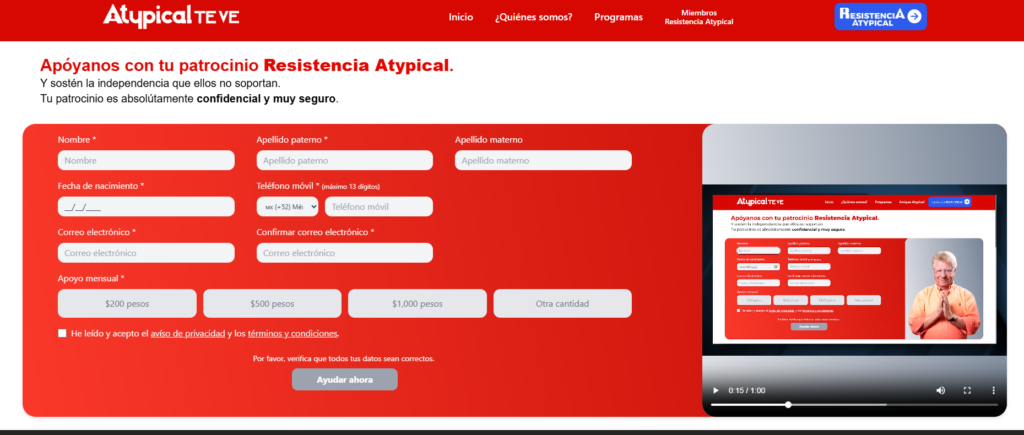Mute the video with speaker icon
1024x435 pixels.
pyautogui.click(x=940, y=389)
